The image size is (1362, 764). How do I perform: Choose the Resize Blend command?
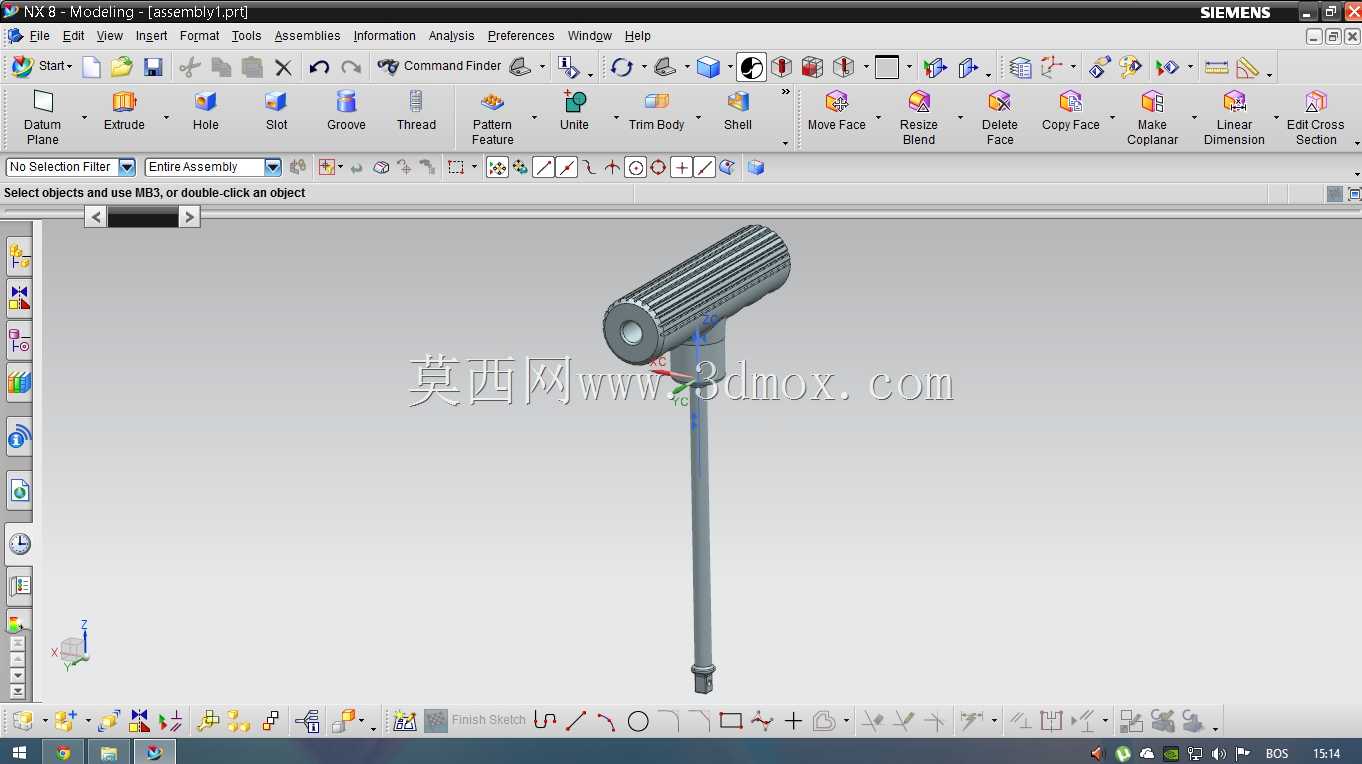pyautogui.click(x=919, y=117)
